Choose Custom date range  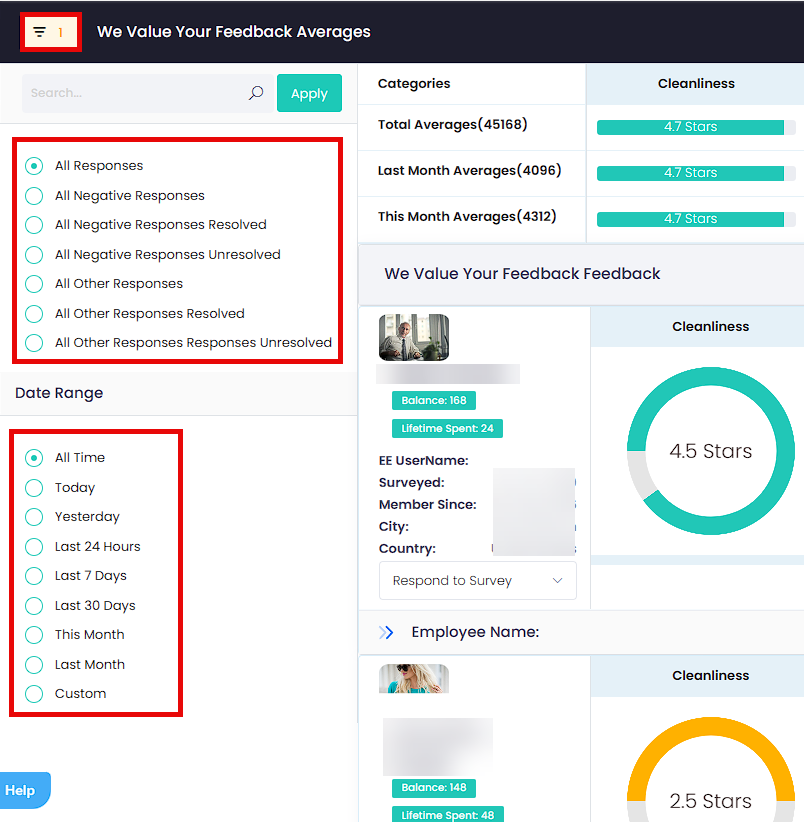coord(34,694)
